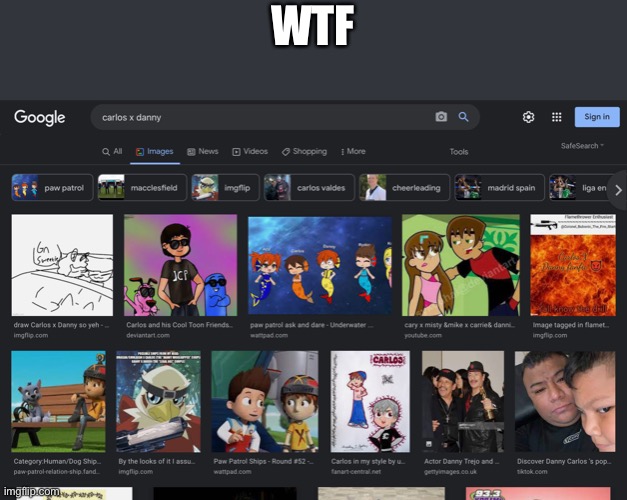Select the imgflip filter chip
The height and width of the screenshot is (500, 627).
click(225, 187)
